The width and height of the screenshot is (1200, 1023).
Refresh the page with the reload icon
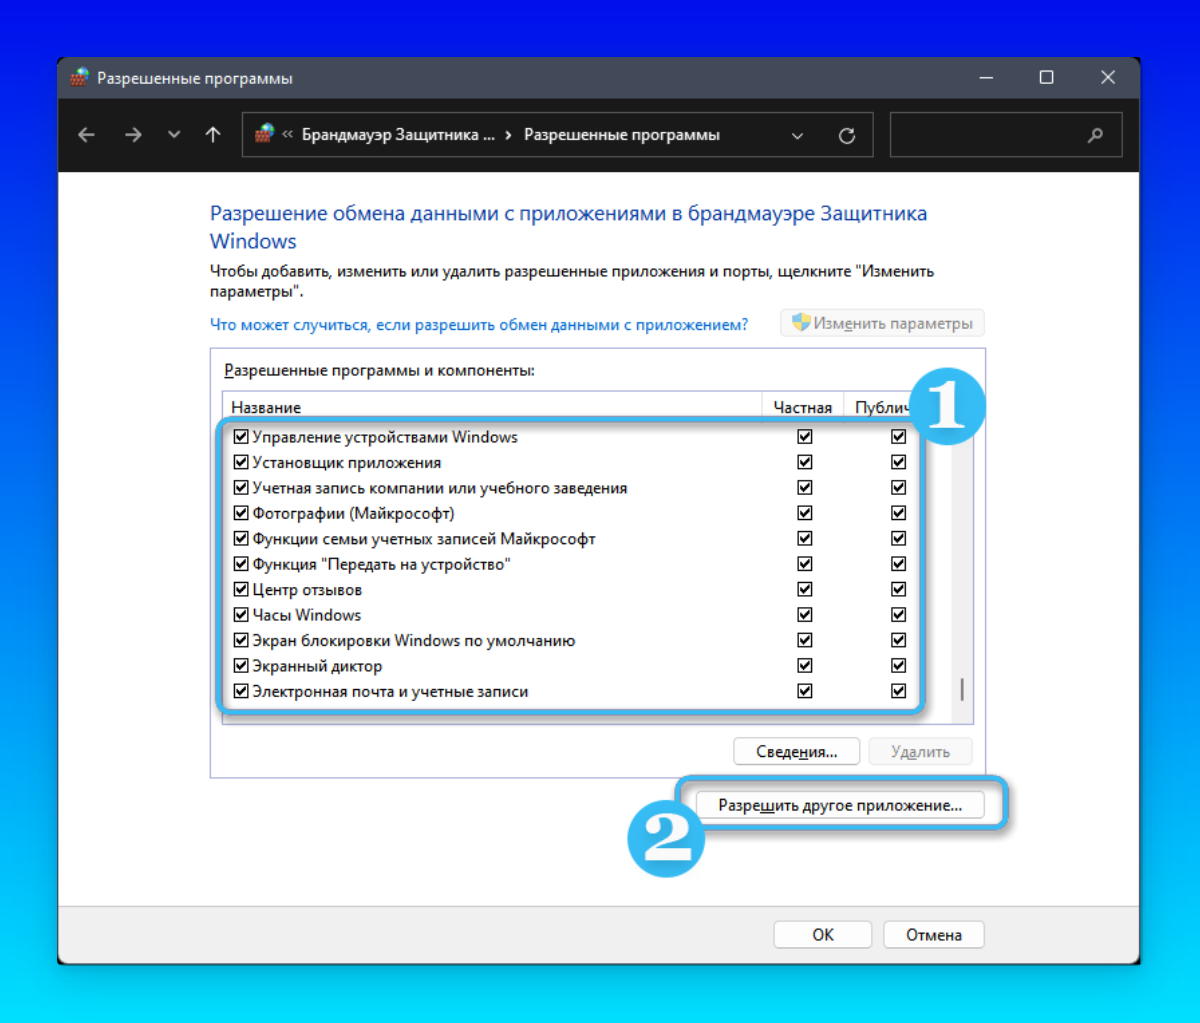point(847,135)
